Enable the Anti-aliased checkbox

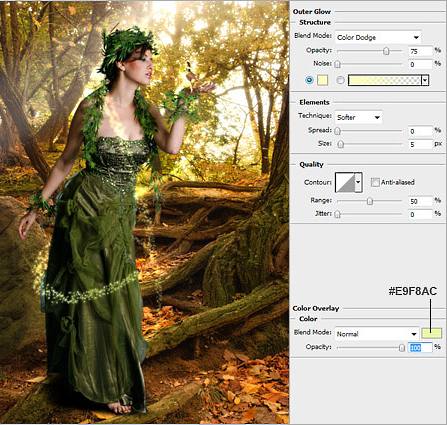(x=375, y=182)
